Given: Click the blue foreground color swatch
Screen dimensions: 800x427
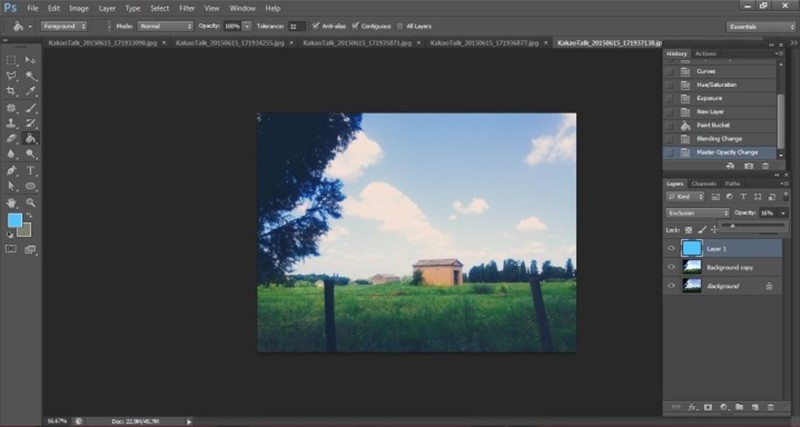Looking at the screenshot, I should (14, 220).
